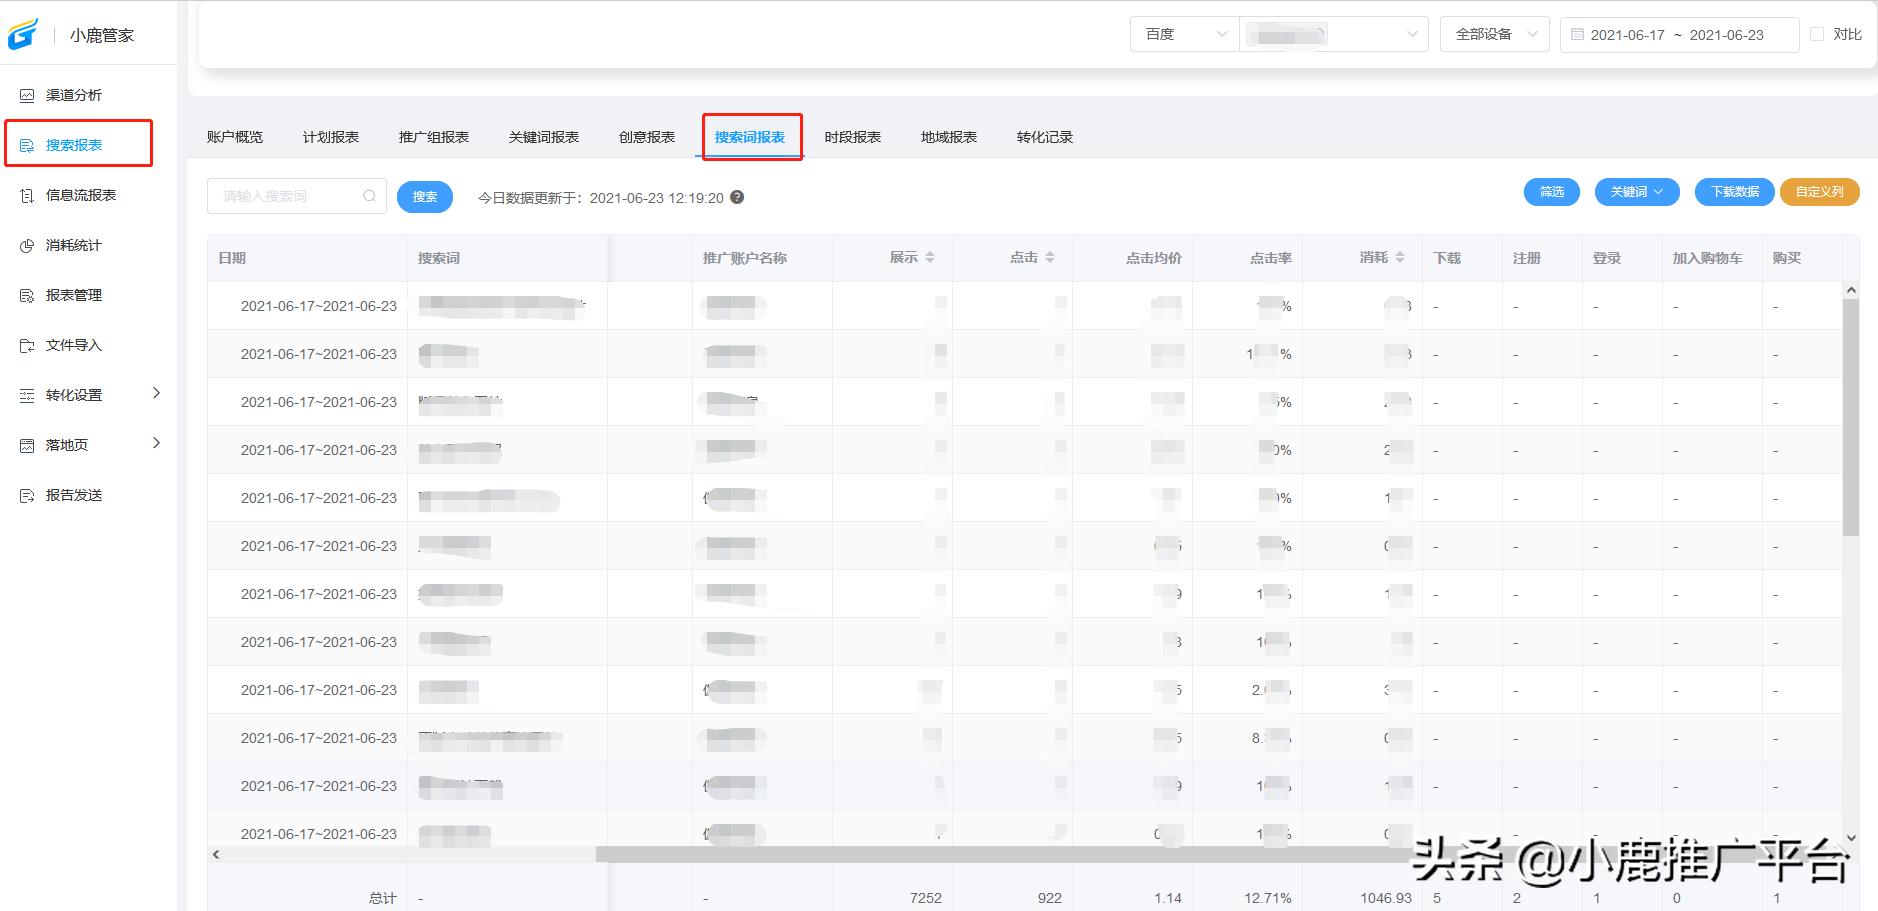1878x911 pixels.
Task: Click the 小鹿管家 logo
Action: pos(23,34)
